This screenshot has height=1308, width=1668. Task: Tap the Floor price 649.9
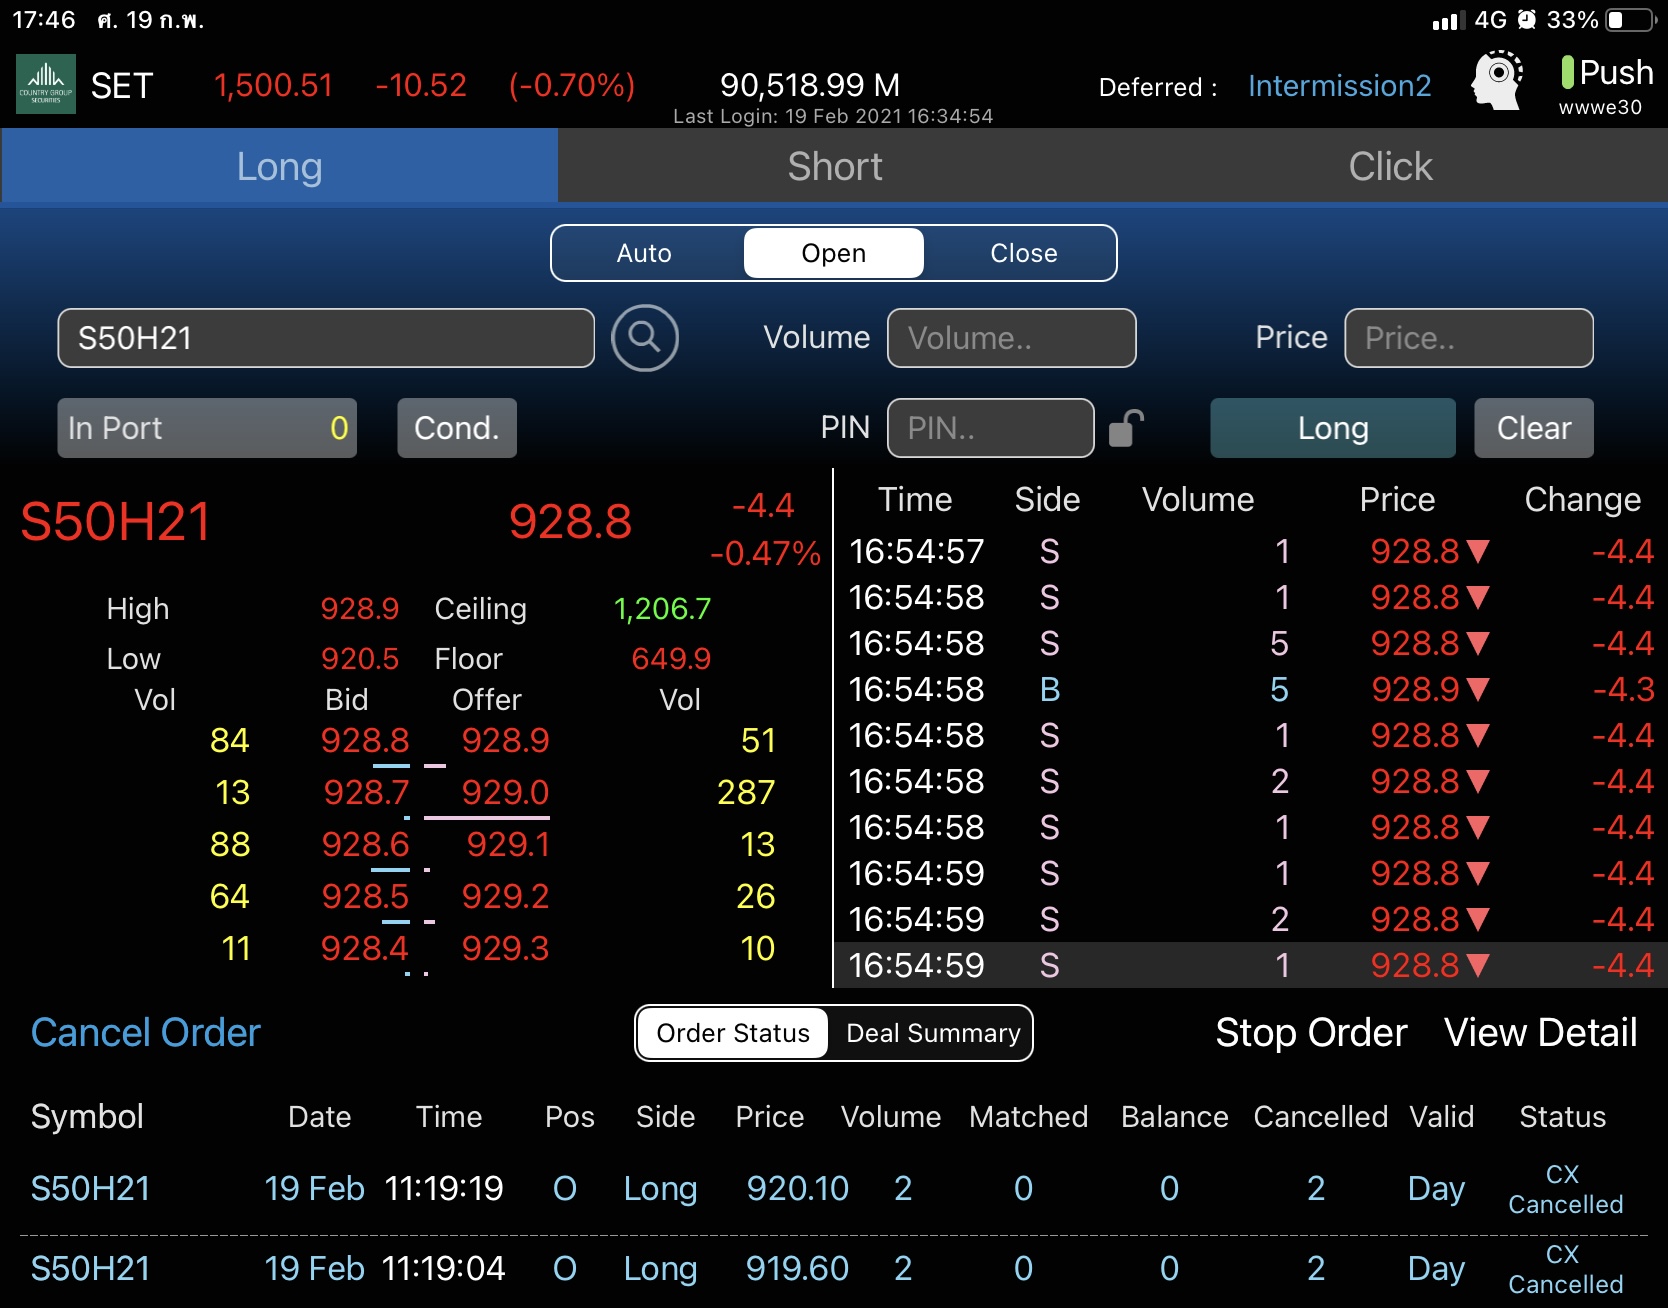pos(671,658)
